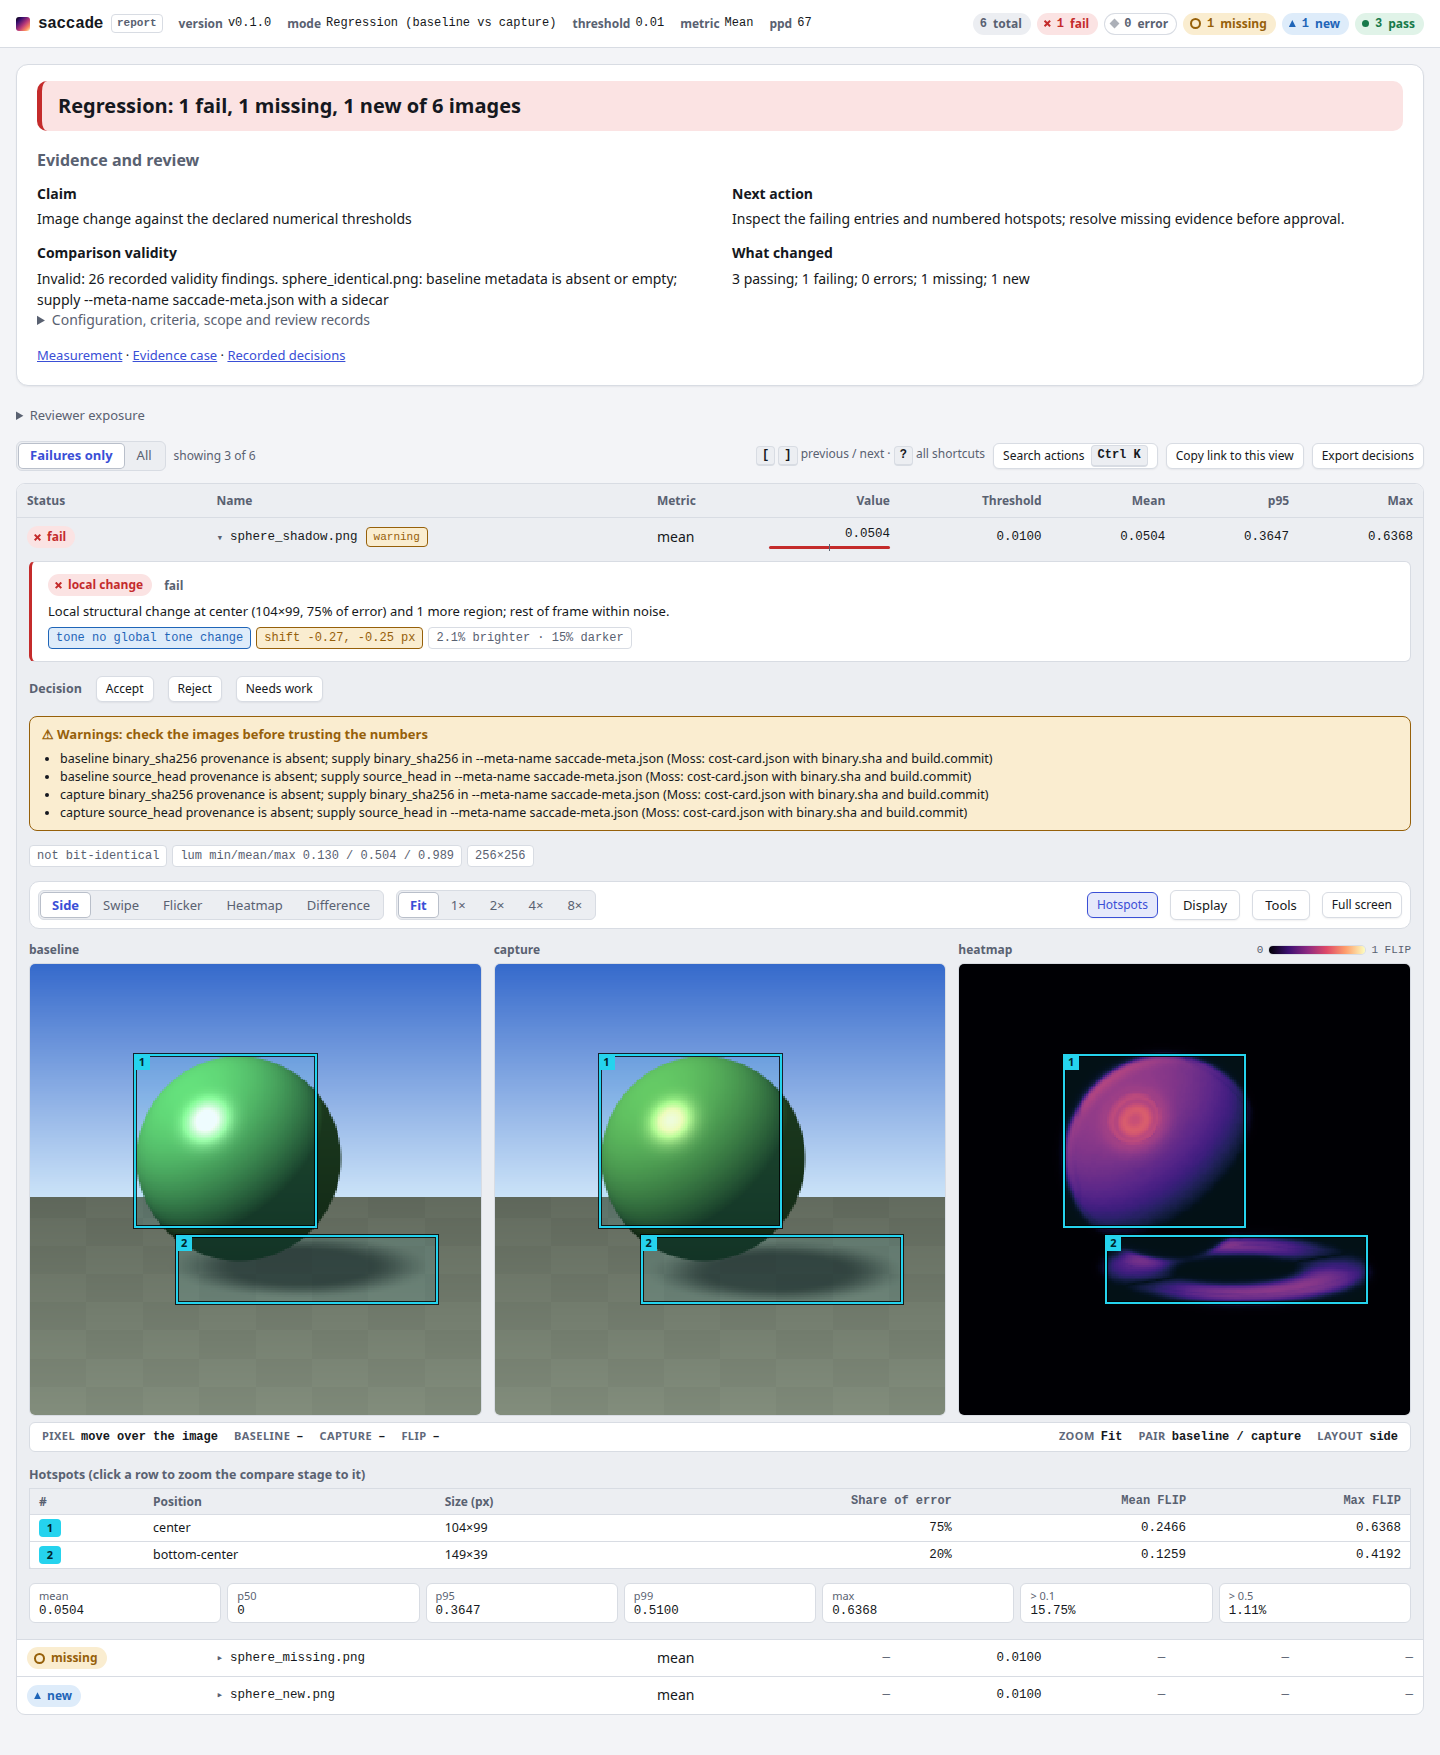Switch to Side comparison view
This screenshot has width=1440, height=1755.
[x=65, y=906]
